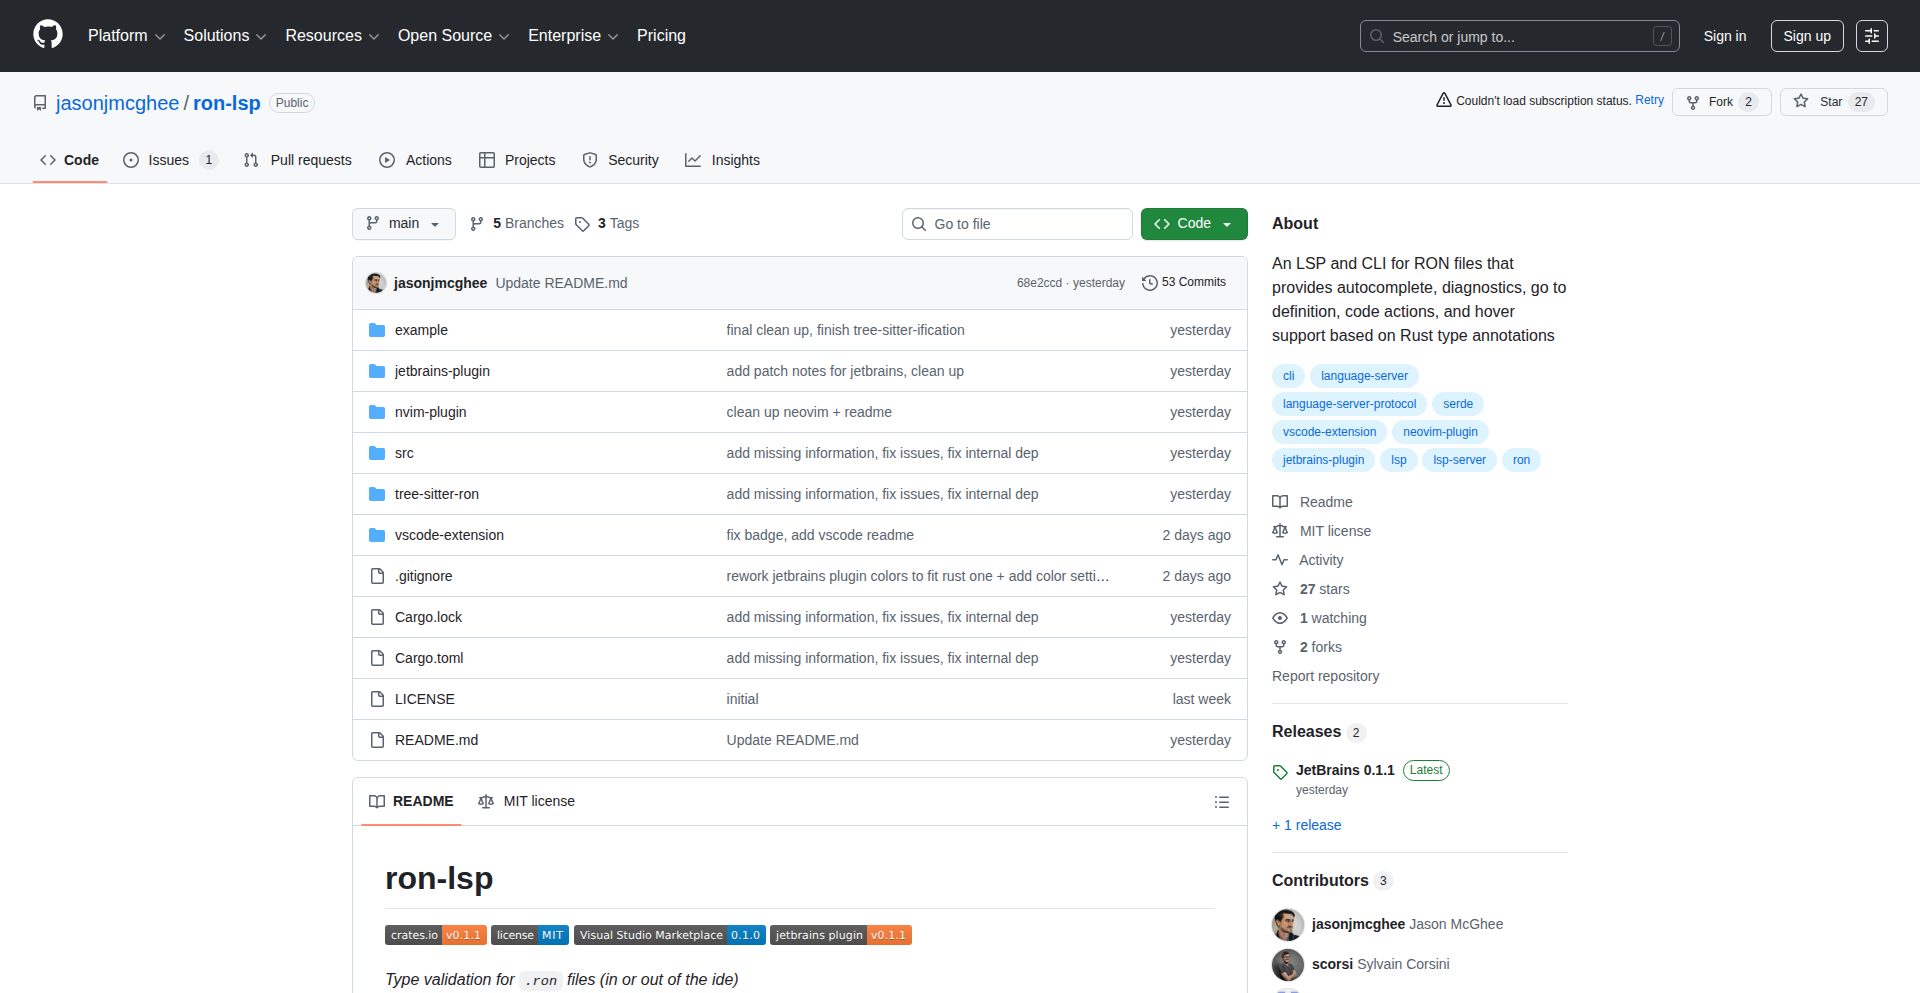This screenshot has height=993, width=1920.
Task: Open the header menu icon beside Sign up
Action: pyautogui.click(x=1872, y=36)
